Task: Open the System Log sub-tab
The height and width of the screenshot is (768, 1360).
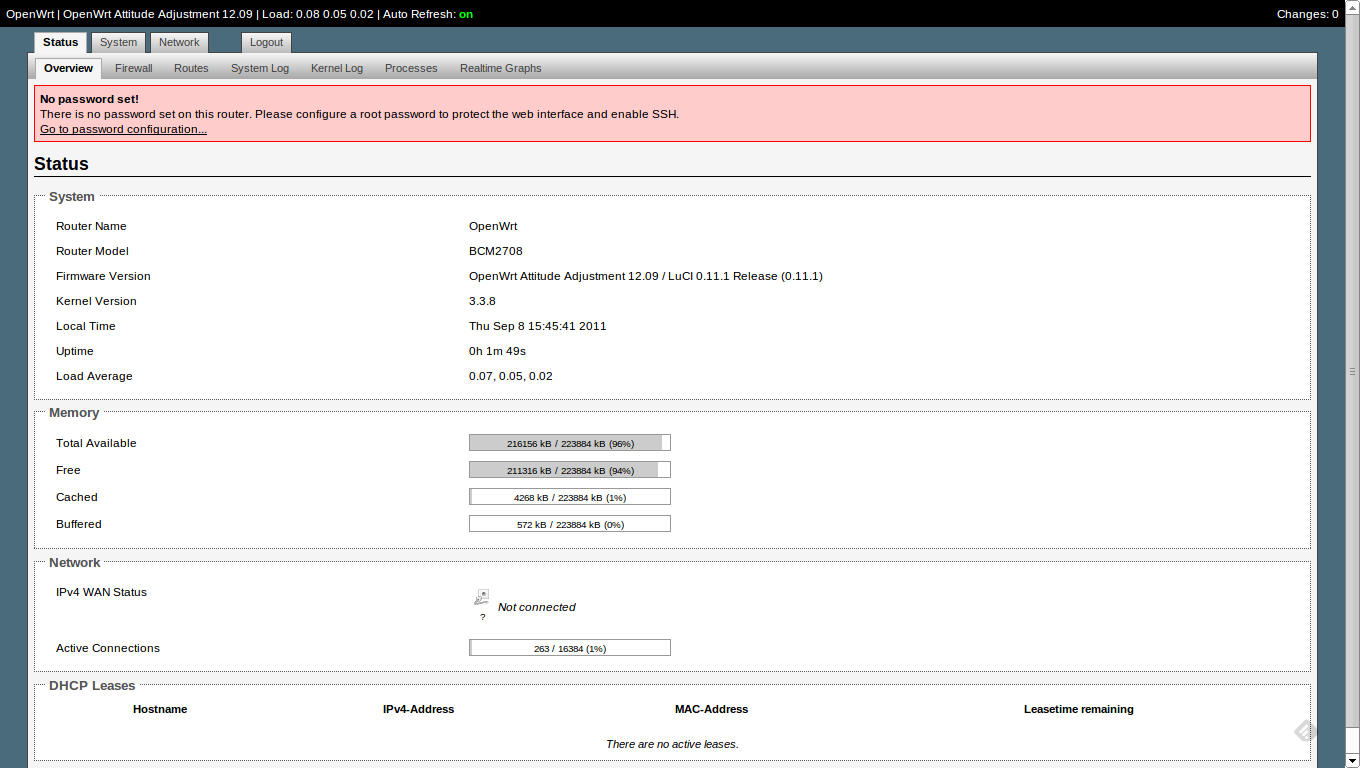Action: tap(260, 68)
